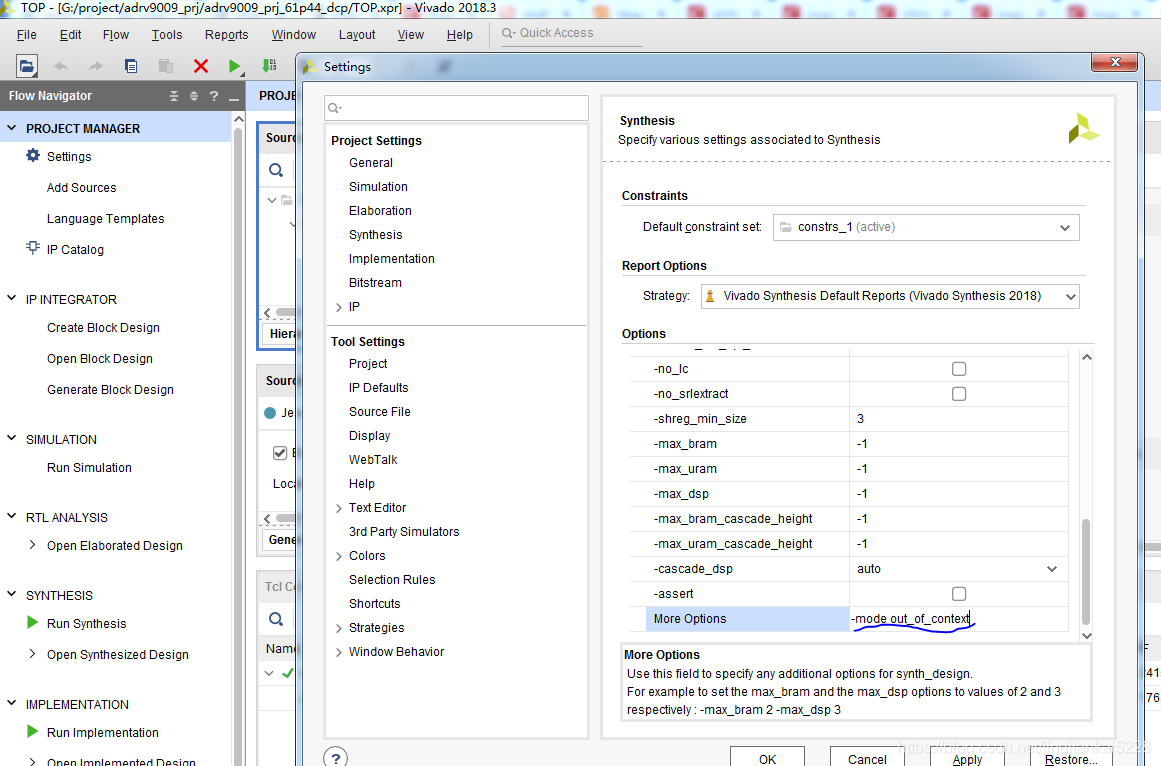This screenshot has height=766, width=1161.
Task: Open the File menu
Action: (27, 35)
